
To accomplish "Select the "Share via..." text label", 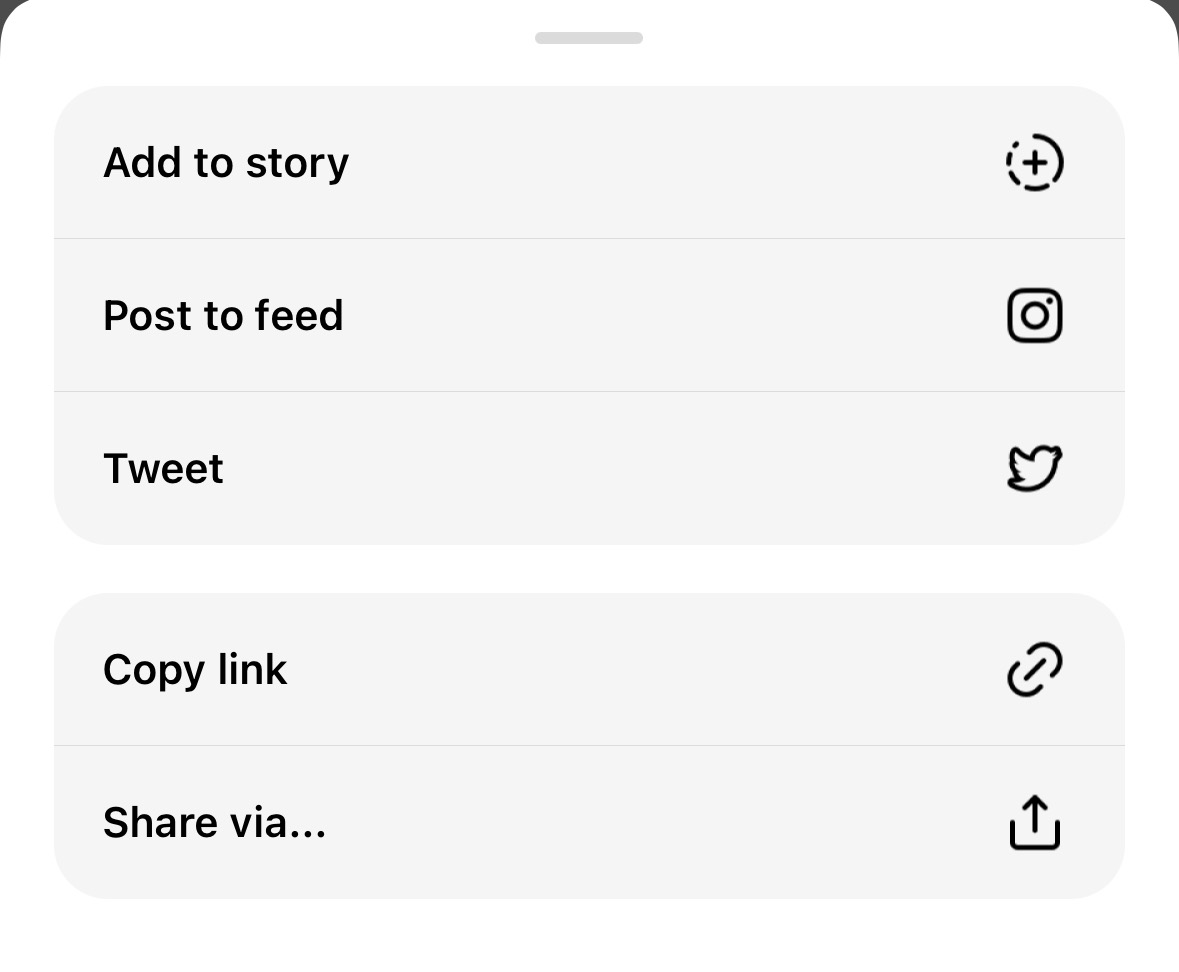I will pyautogui.click(x=214, y=823).
